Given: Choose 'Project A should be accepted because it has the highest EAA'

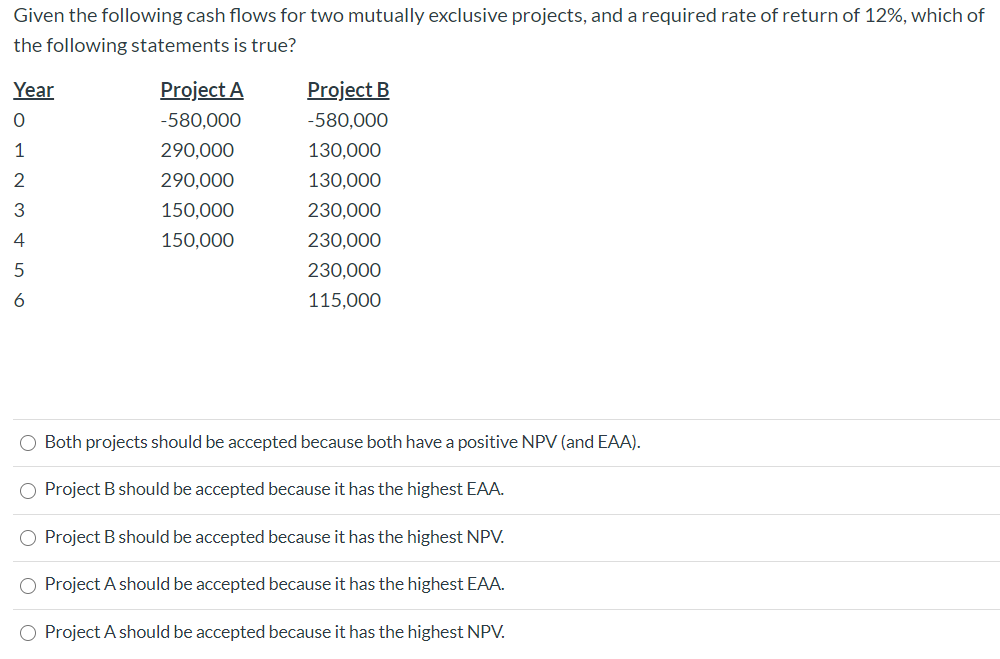Looking at the screenshot, I should (x=28, y=584).
